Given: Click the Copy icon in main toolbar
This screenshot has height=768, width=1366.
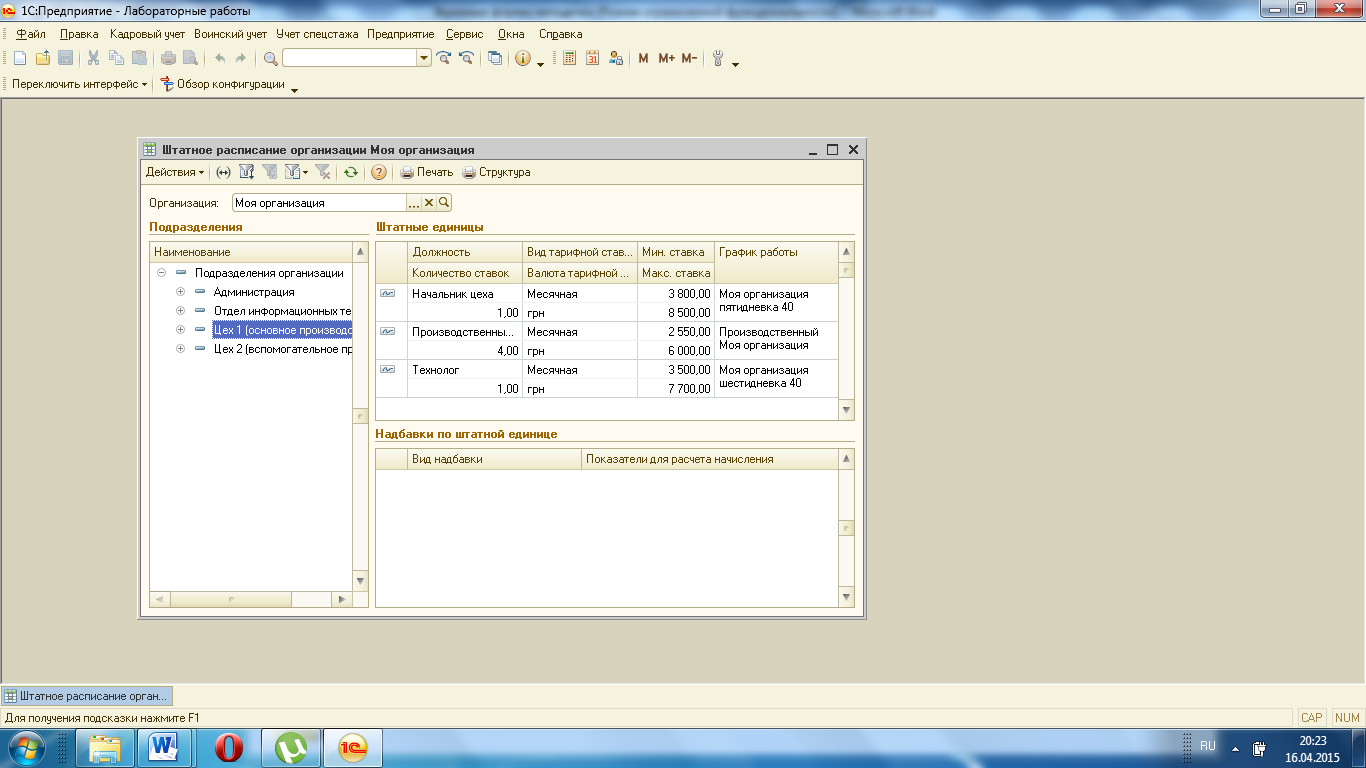Looking at the screenshot, I should click(116, 59).
